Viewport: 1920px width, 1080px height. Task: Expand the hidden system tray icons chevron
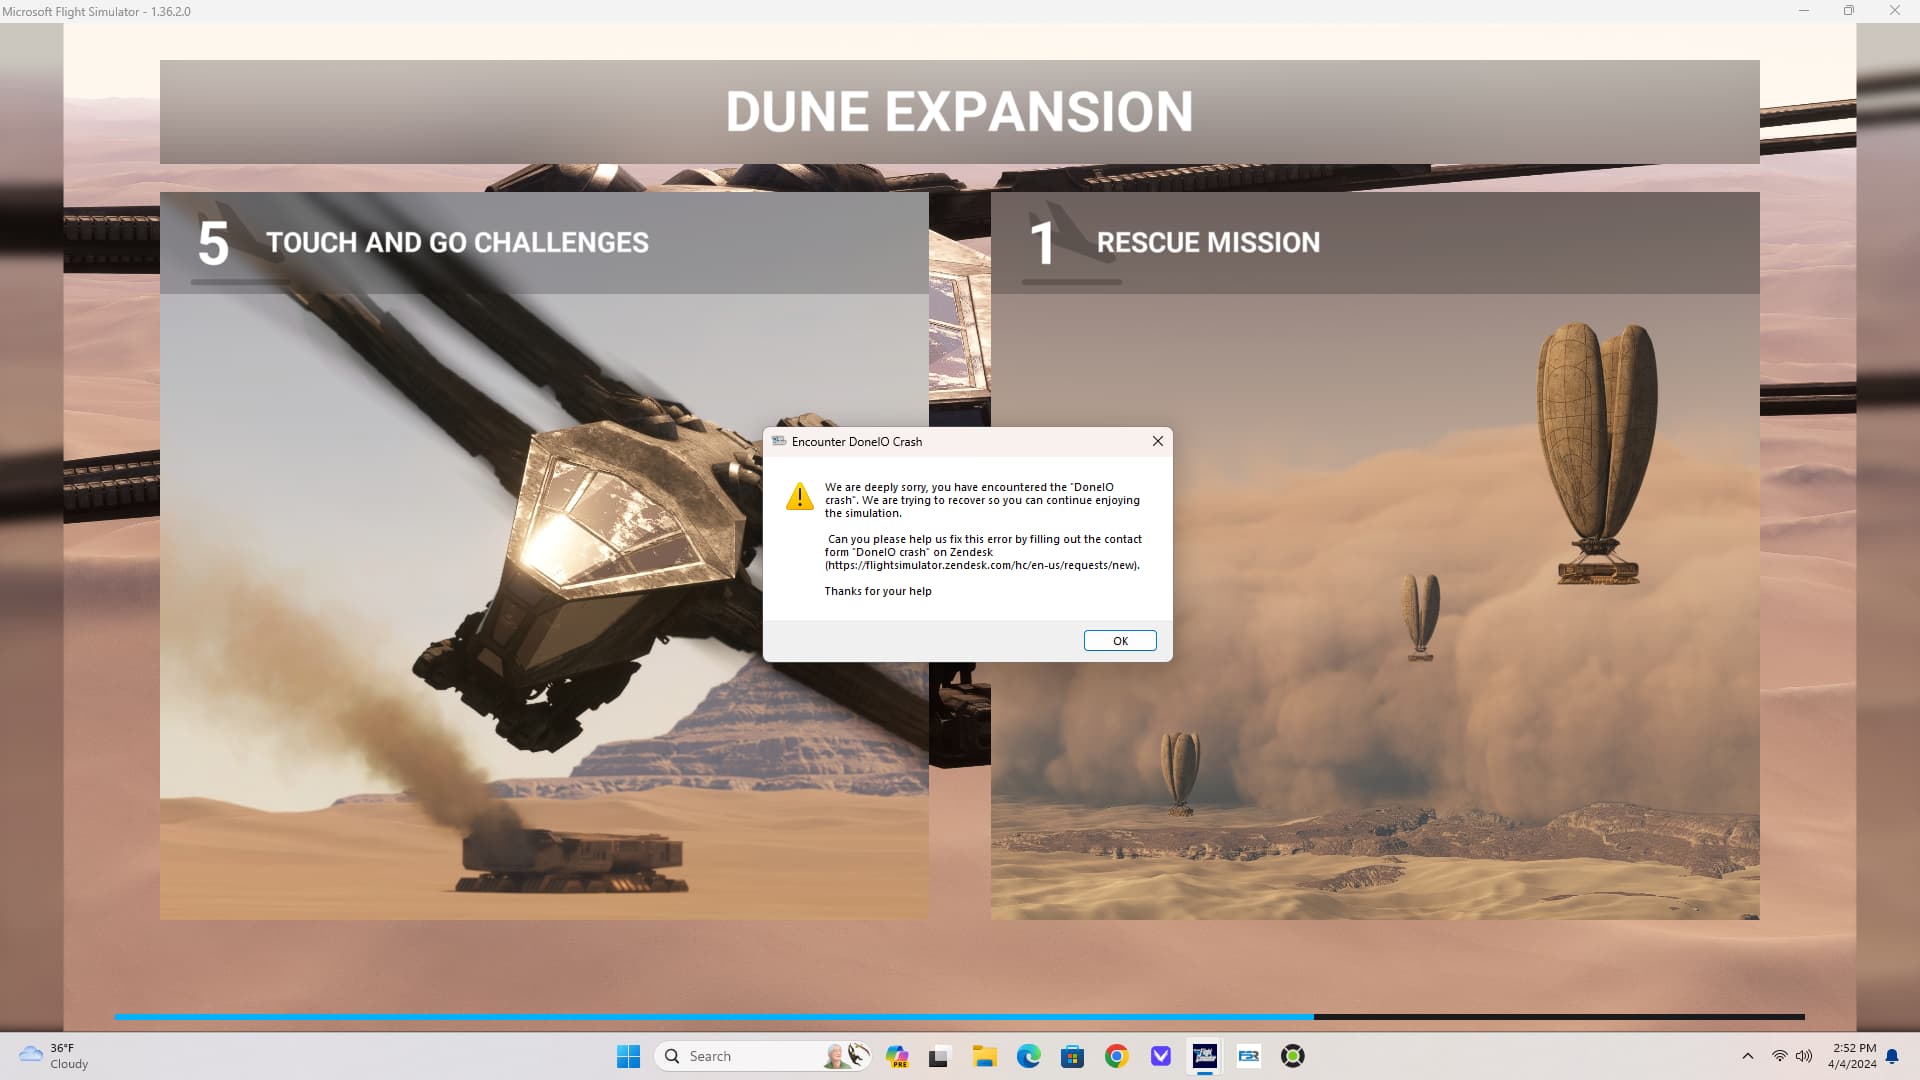1747,1056
